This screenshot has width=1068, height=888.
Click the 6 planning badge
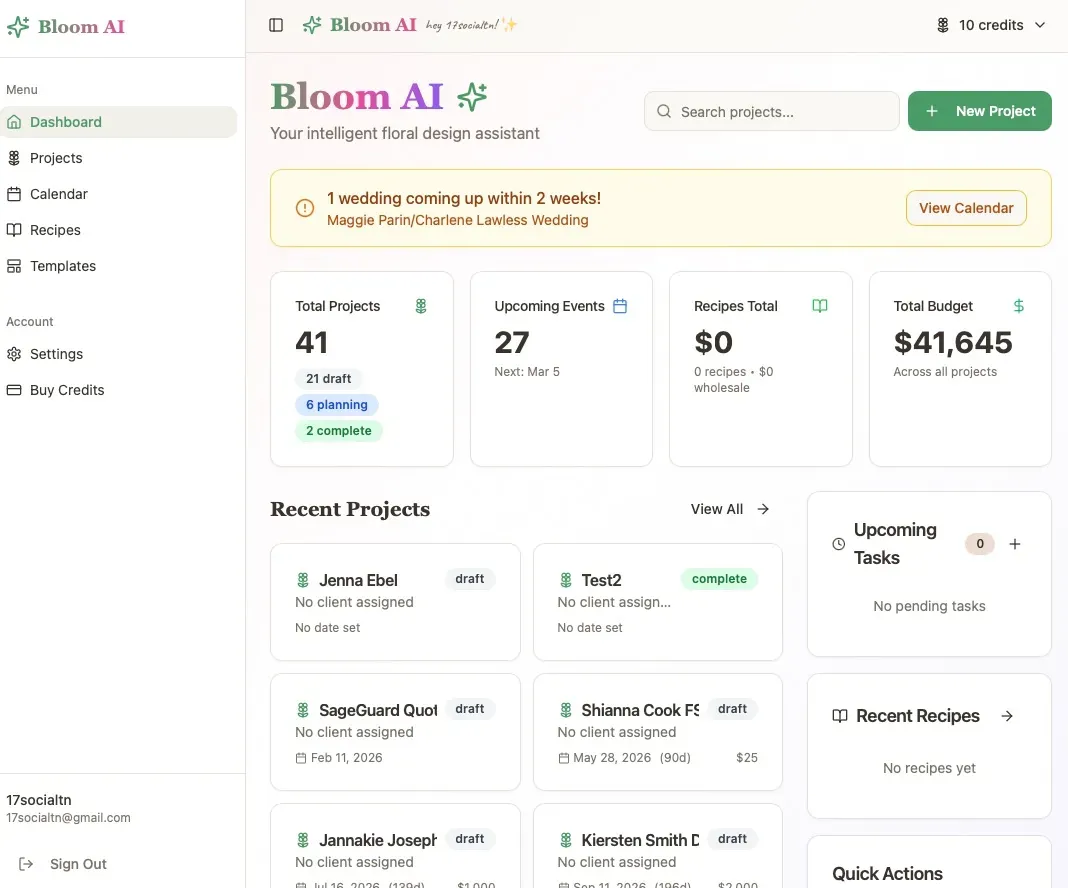click(x=336, y=405)
